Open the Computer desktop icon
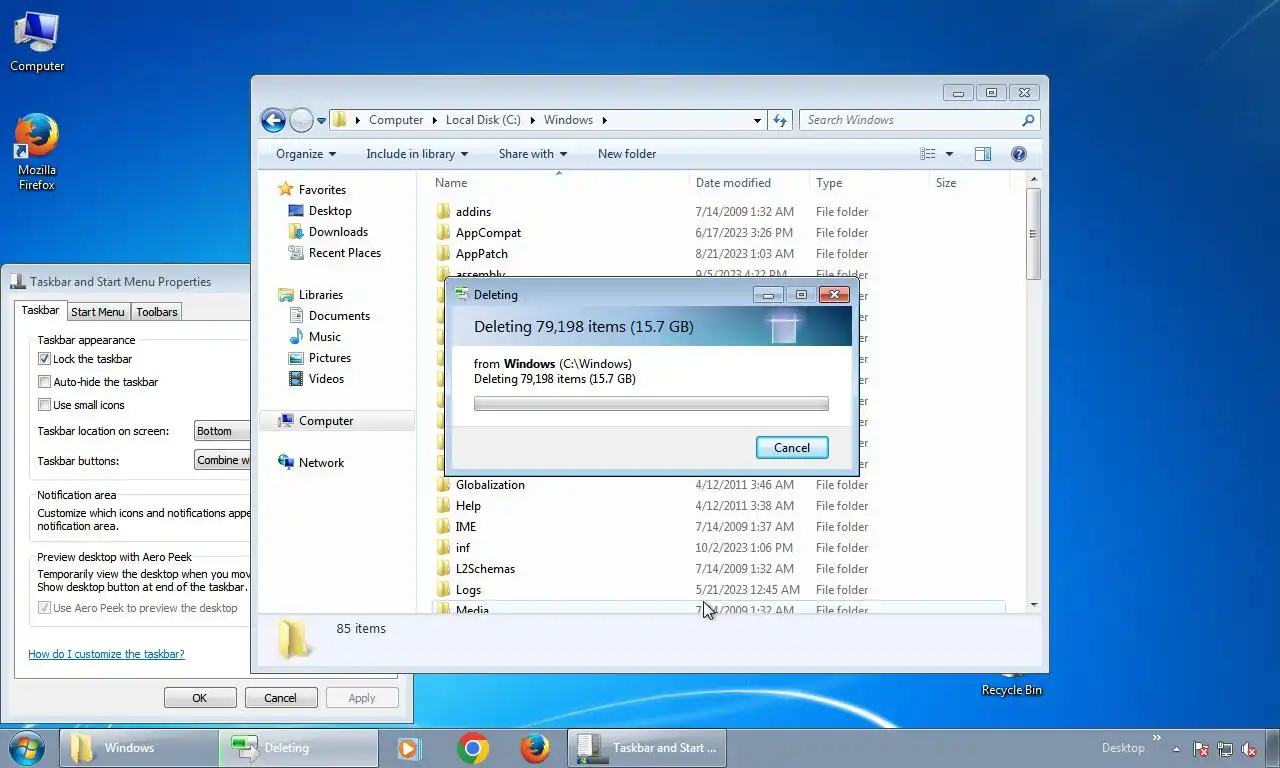 point(37,41)
